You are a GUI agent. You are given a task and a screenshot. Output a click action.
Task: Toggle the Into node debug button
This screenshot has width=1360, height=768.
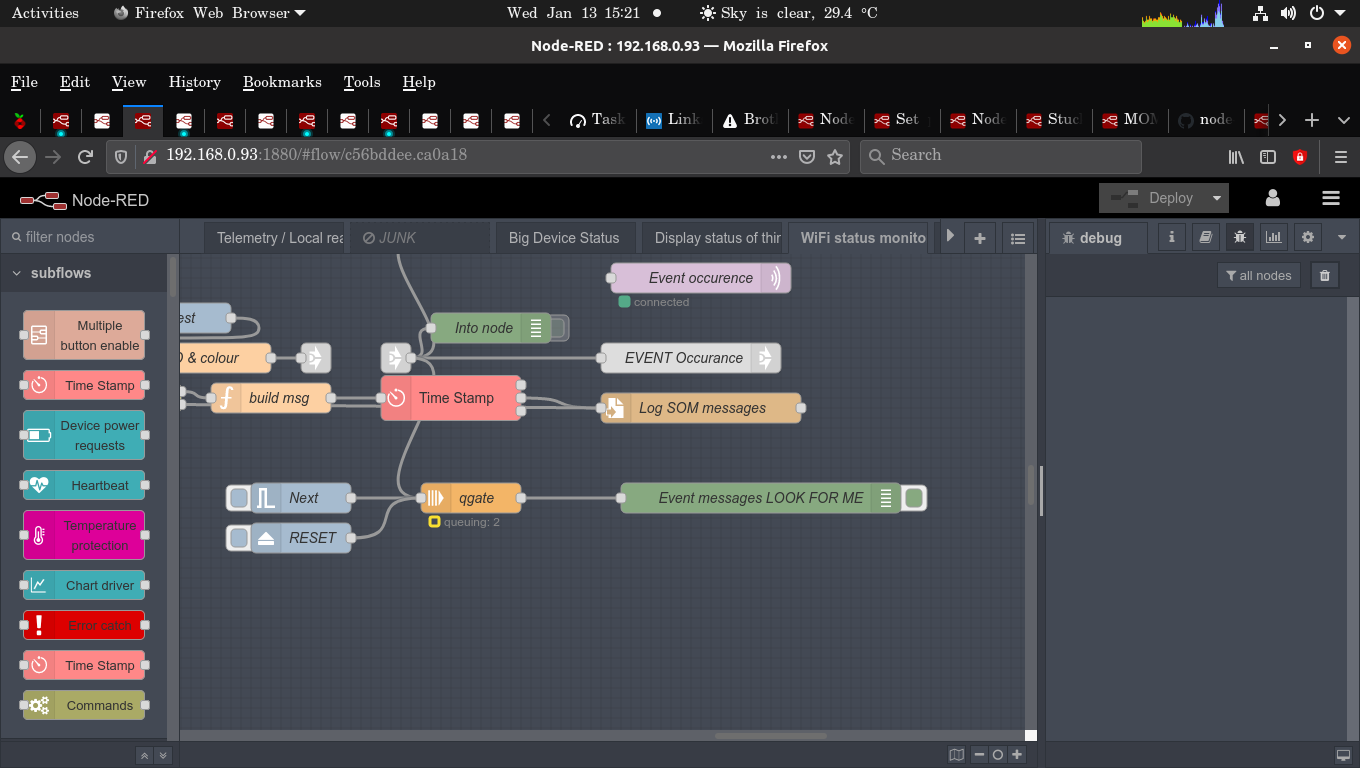[561, 327]
